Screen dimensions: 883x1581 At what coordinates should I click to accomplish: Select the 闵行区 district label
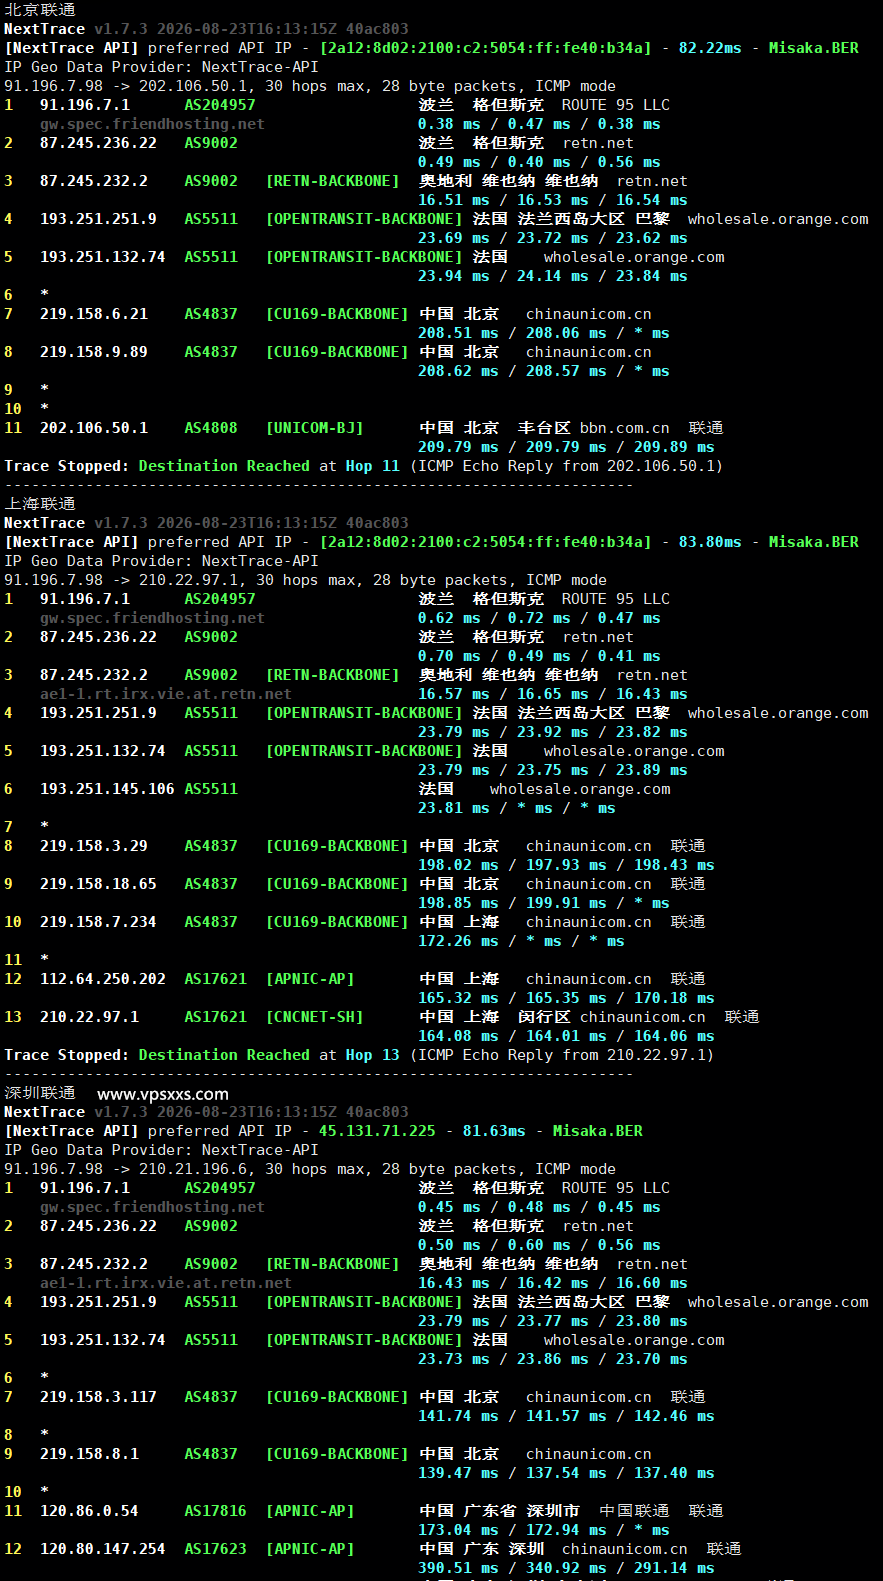point(544,1017)
